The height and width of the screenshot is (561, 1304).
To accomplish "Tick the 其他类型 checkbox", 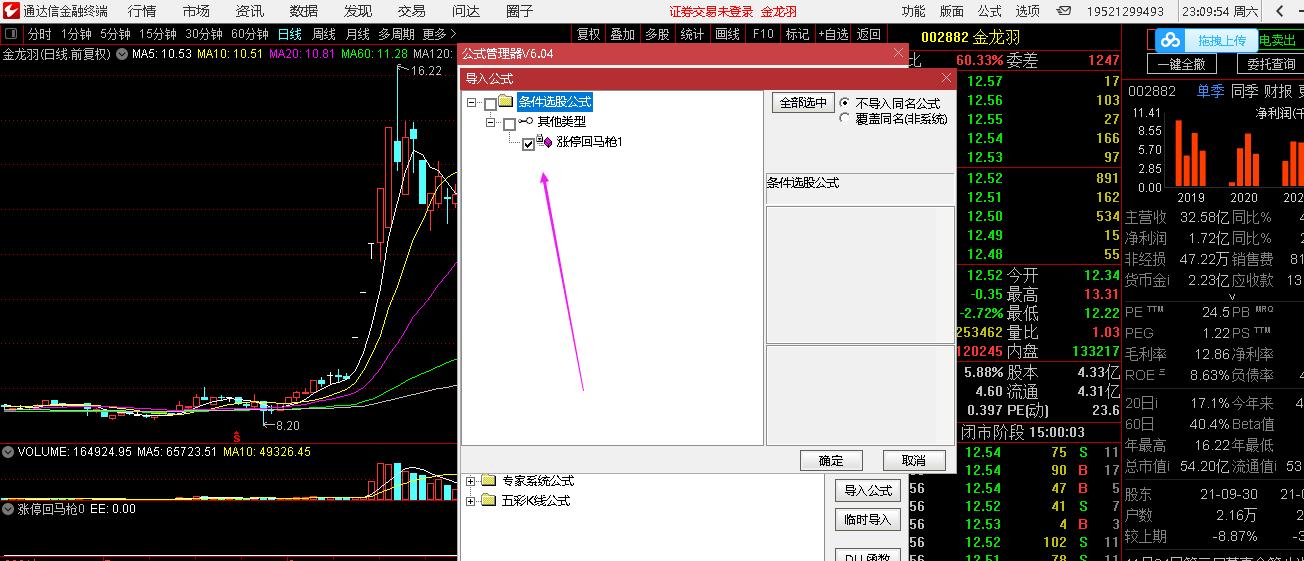I will tap(509, 123).
